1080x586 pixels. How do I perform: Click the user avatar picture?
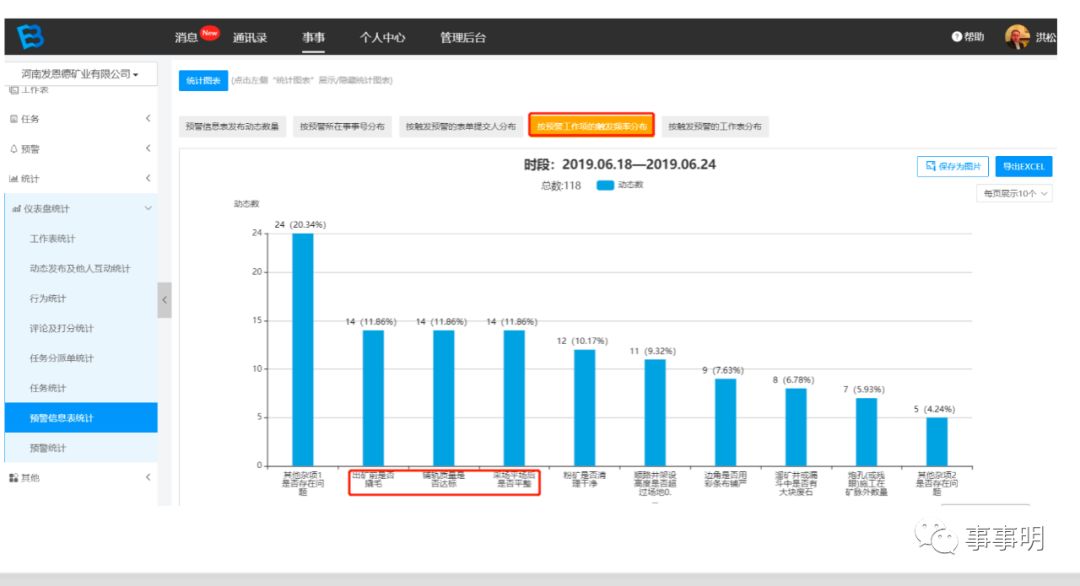(1016, 37)
